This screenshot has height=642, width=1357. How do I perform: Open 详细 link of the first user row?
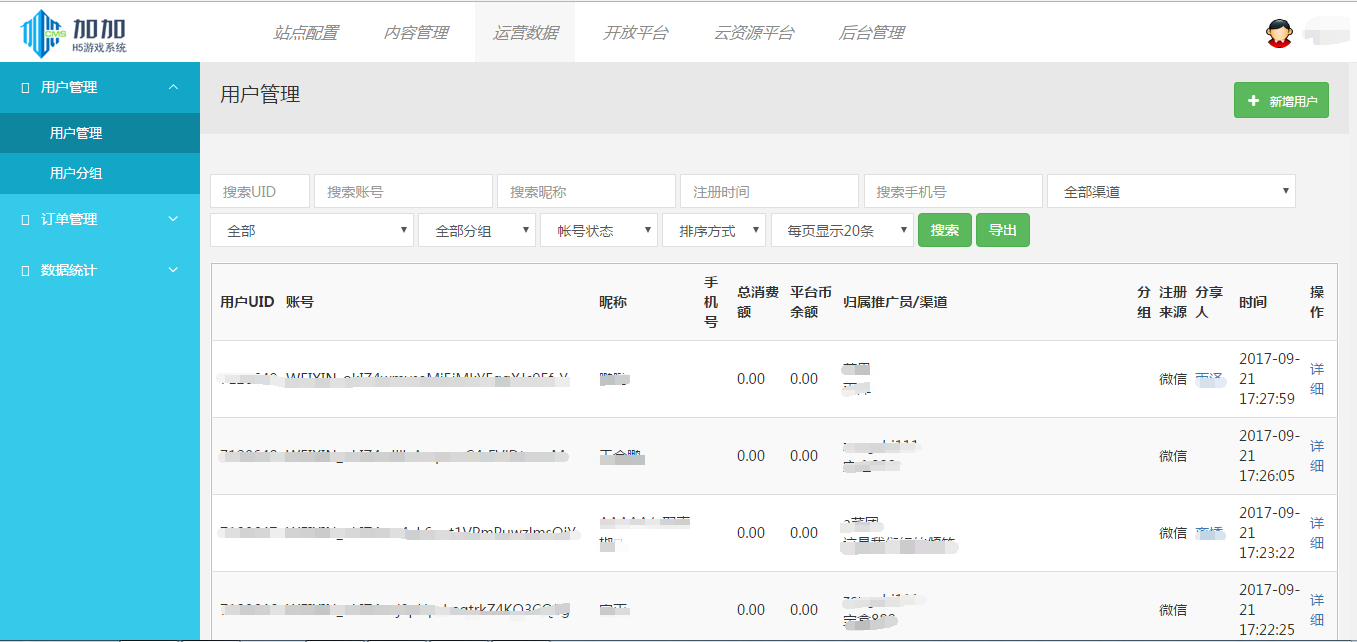click(x=1316, y=378)
